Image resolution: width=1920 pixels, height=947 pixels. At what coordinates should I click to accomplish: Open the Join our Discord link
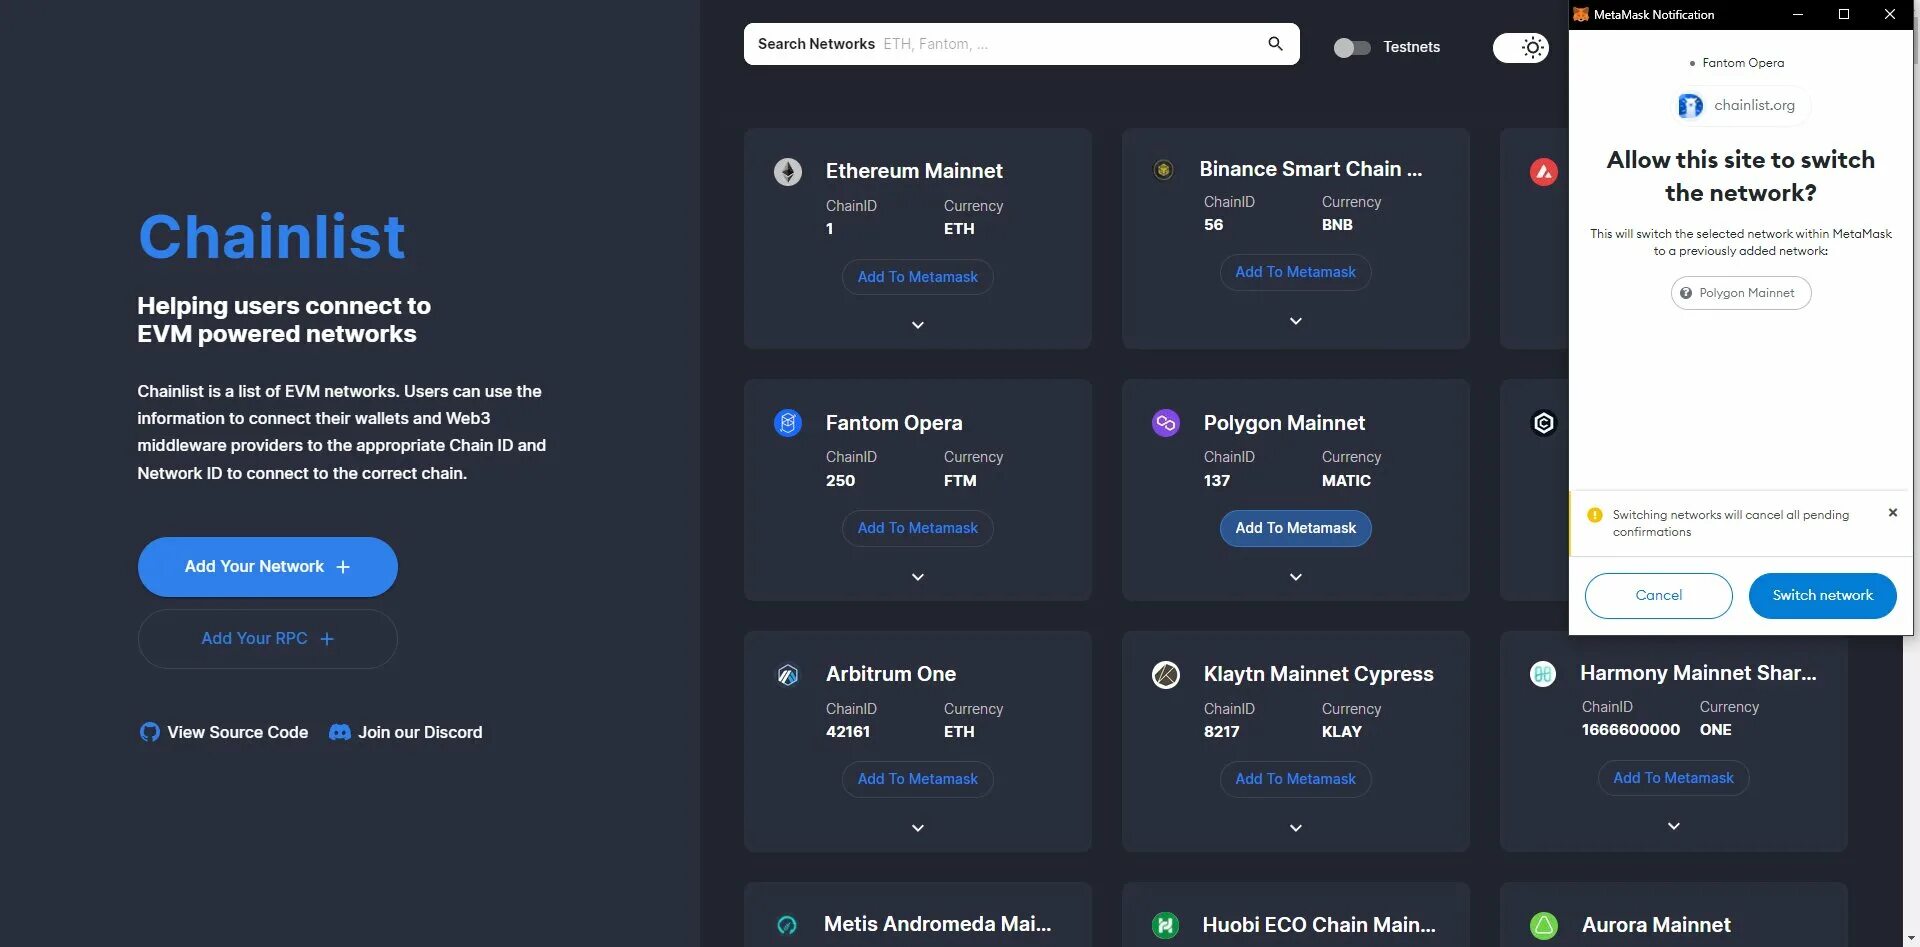406,732
